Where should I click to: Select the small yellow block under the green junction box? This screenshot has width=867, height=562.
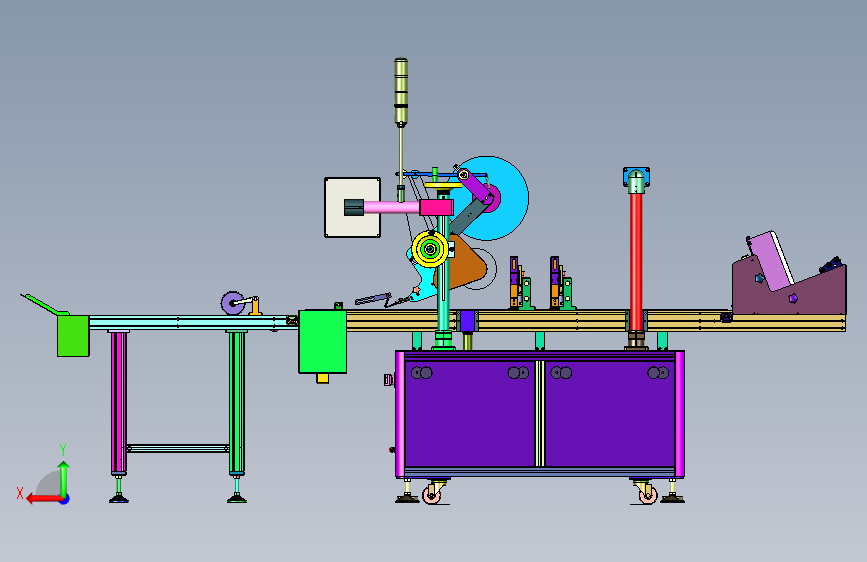pyautogui.click(x=322, y=378)
